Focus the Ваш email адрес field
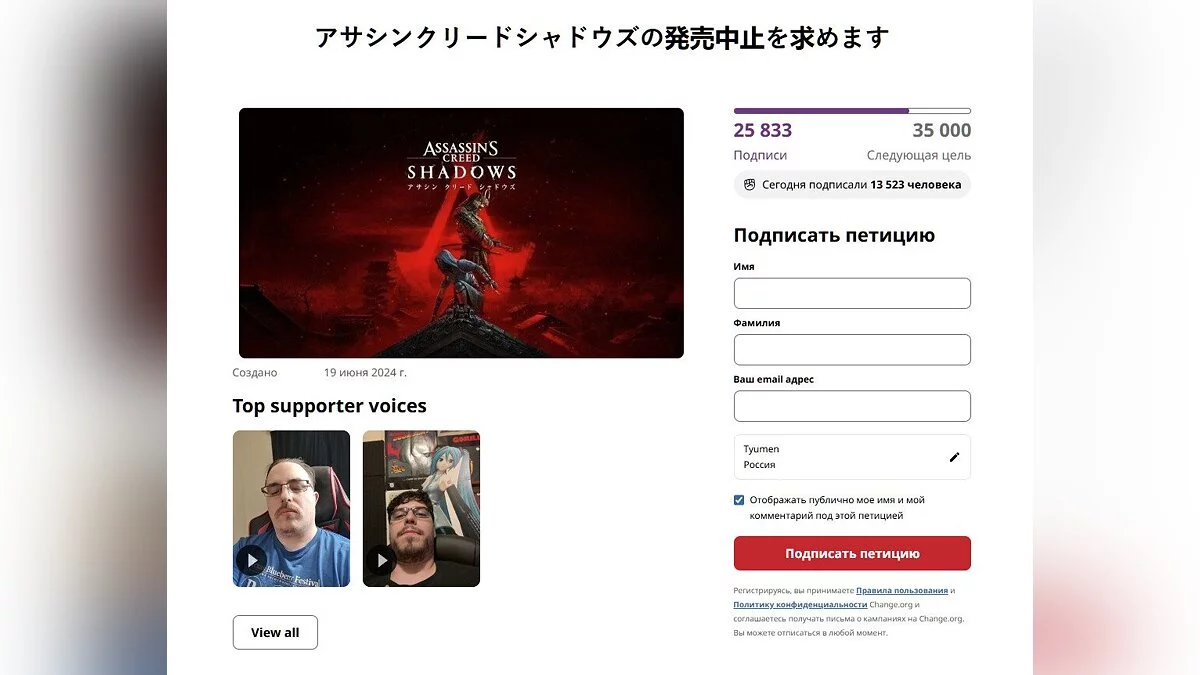 pos(852,406)
